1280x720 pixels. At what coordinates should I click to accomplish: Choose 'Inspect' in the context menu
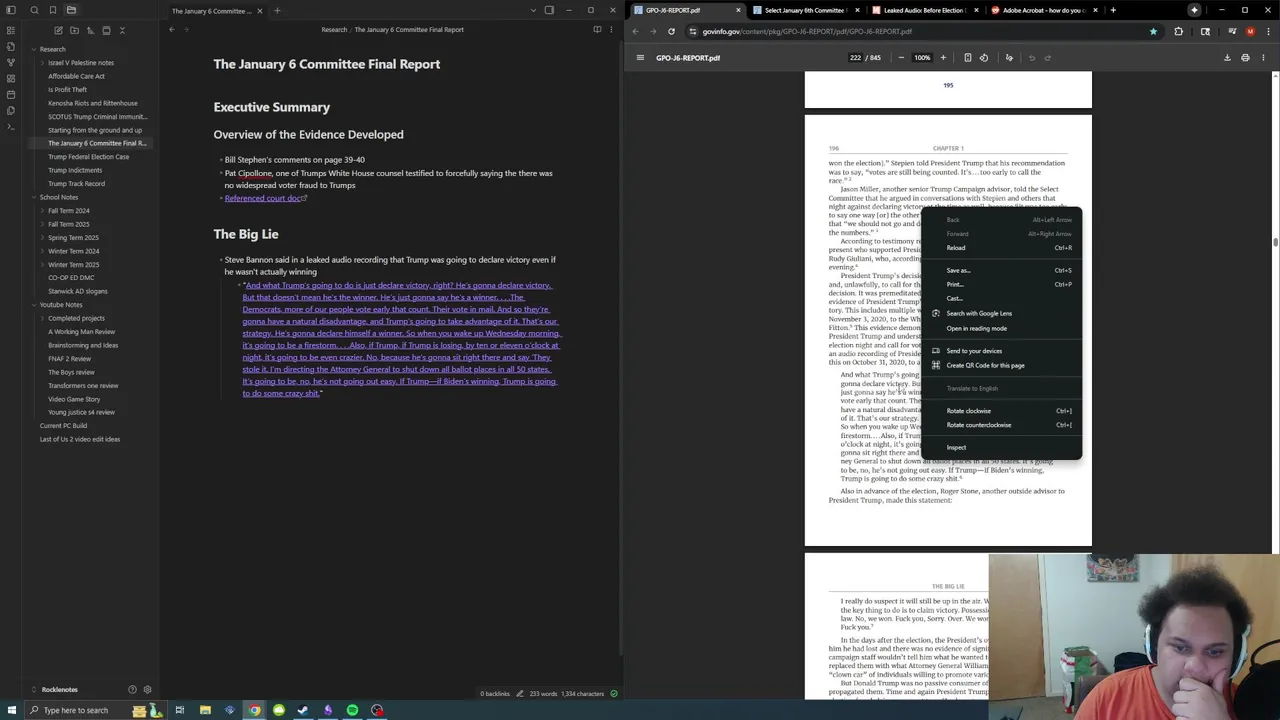tap(1001, 448)
